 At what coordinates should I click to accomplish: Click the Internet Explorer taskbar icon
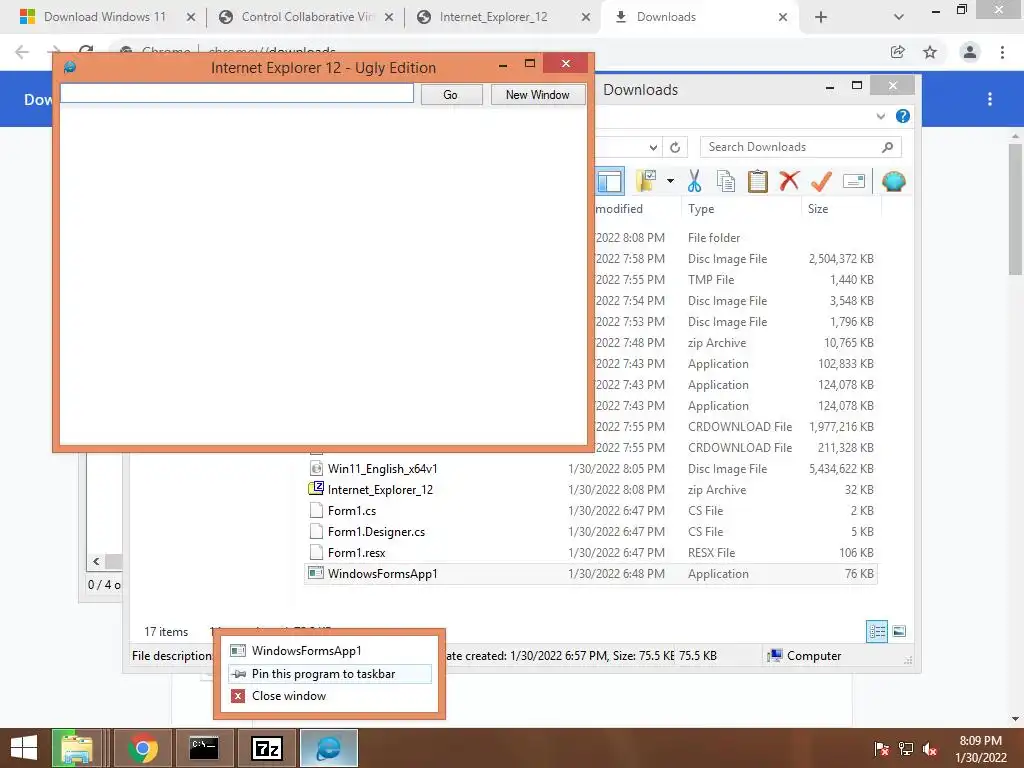(328, 748)
